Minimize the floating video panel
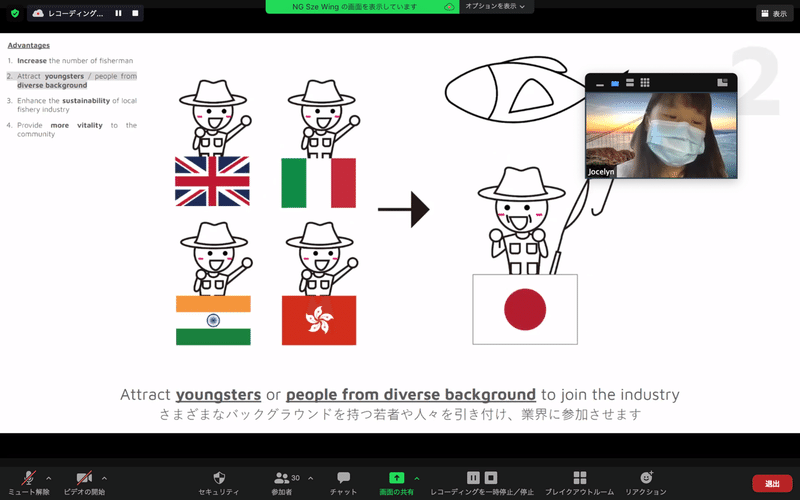 600,83
